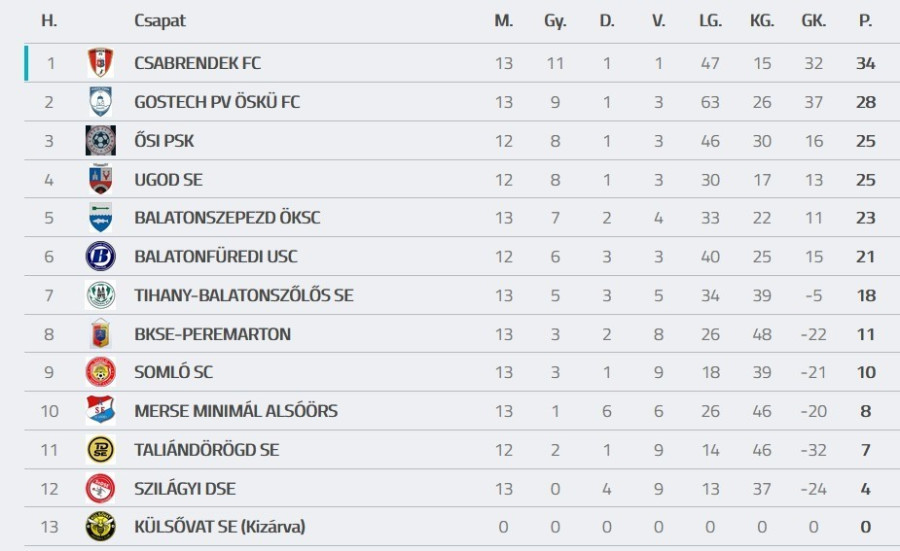Select the CSABRENDEK FC team name
Image resolution: width=900 pixels, height=551 pixels.
coord(197,63)
